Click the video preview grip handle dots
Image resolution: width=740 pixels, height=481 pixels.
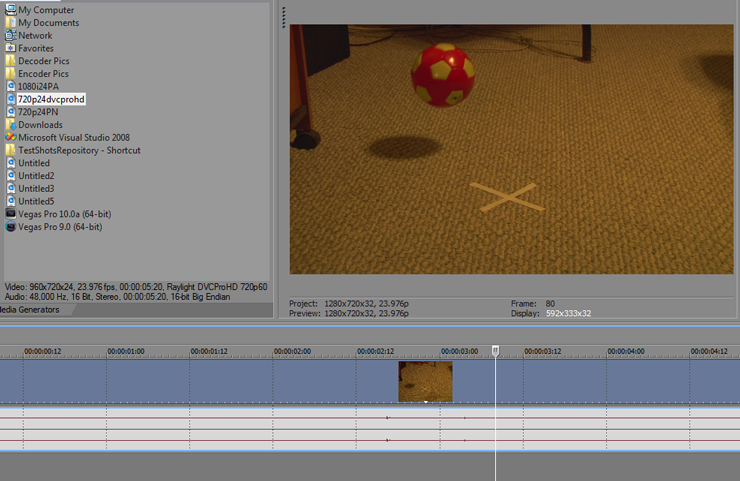[x=284, y=17]
